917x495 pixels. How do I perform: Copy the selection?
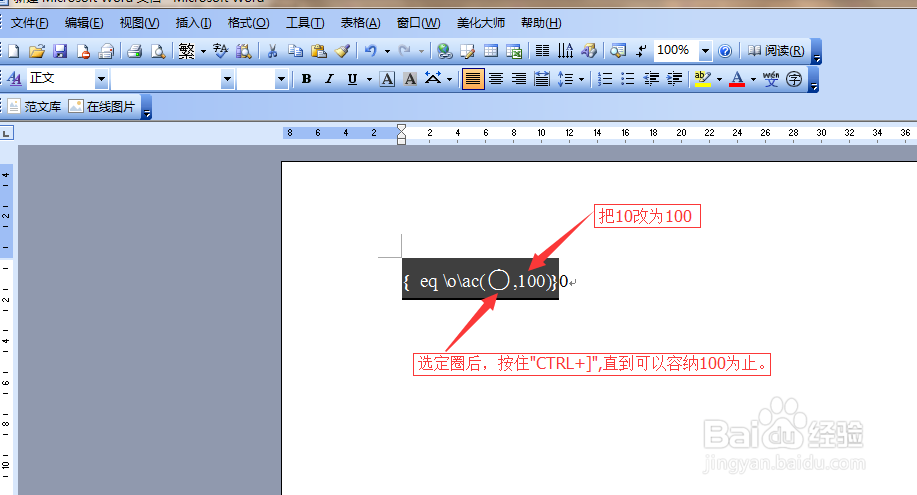click(x=295, y=51)
